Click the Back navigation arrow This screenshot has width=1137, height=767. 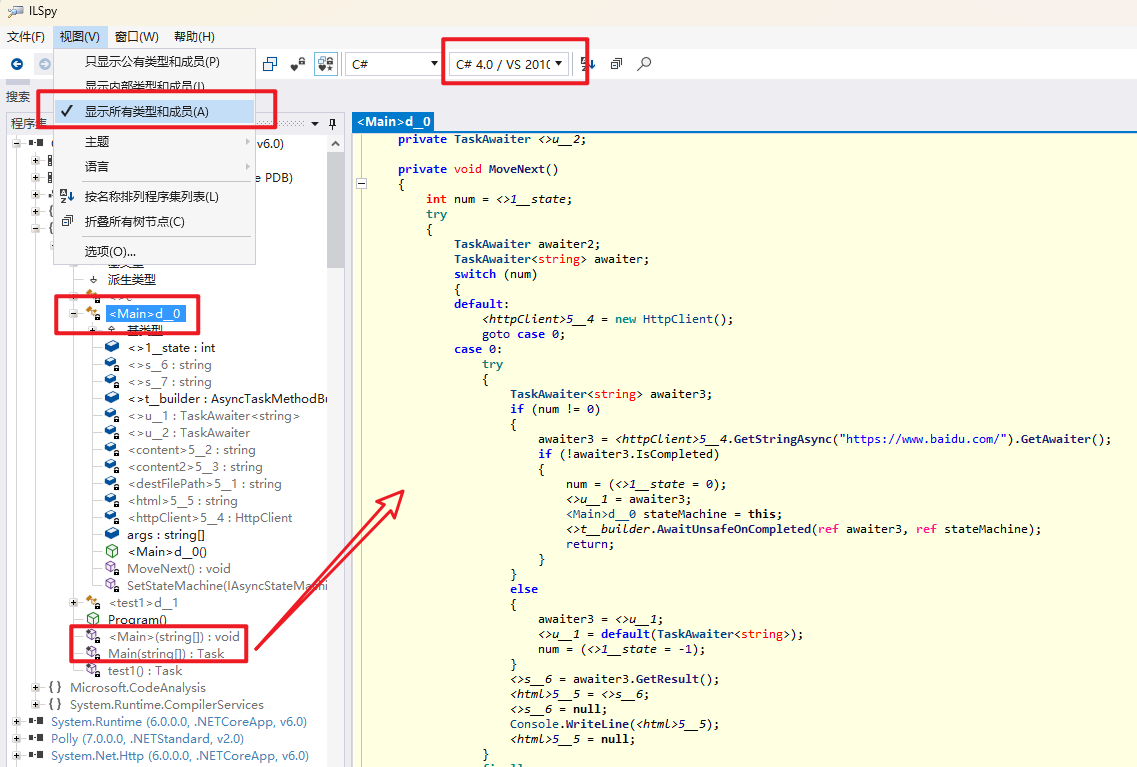pos(17,64)
